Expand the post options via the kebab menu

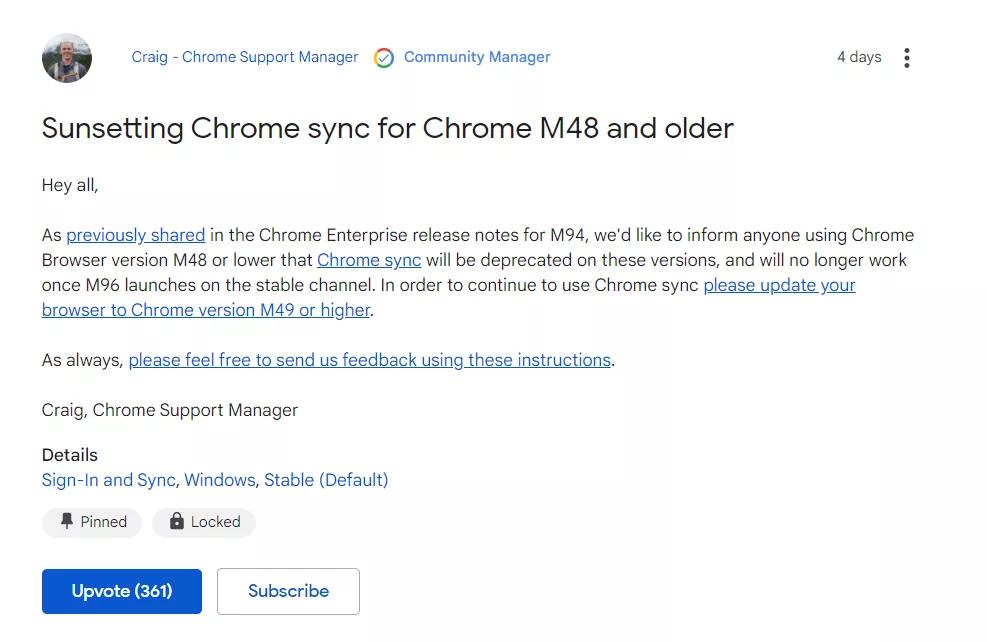click(x=906, y=57)
